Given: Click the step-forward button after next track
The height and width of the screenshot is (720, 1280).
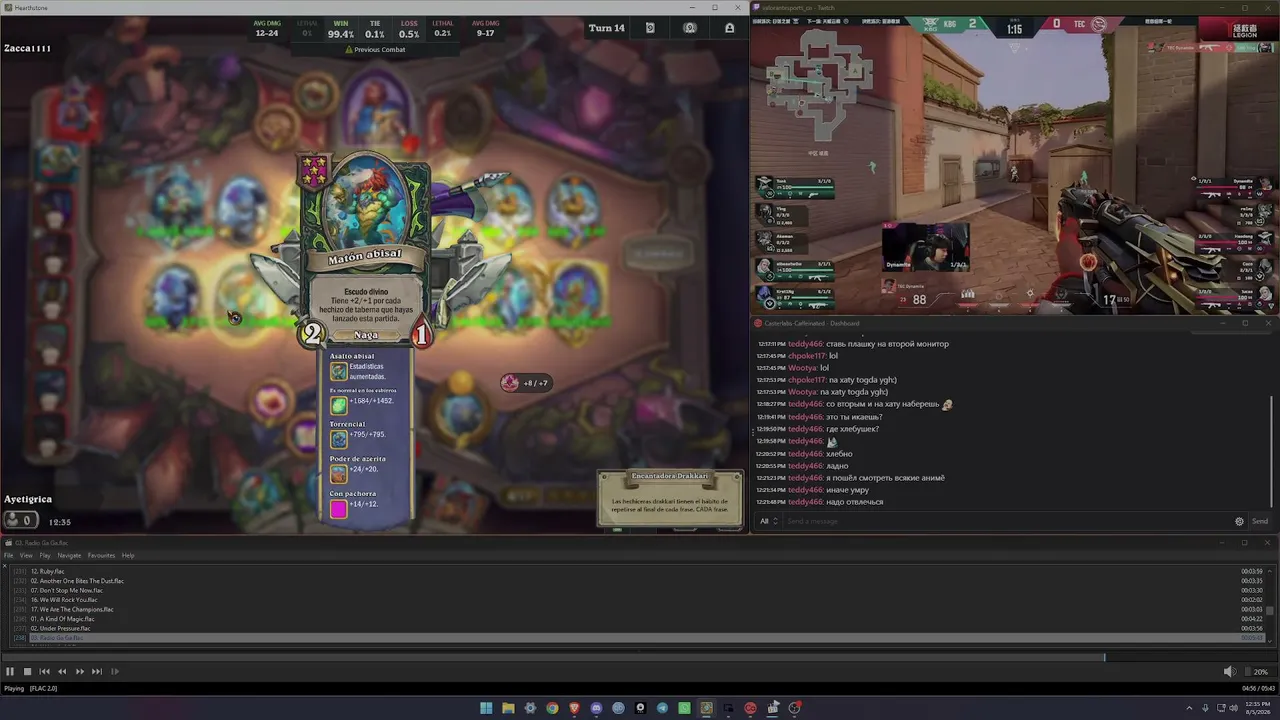Looking at the screenshot, I should 115,672.
